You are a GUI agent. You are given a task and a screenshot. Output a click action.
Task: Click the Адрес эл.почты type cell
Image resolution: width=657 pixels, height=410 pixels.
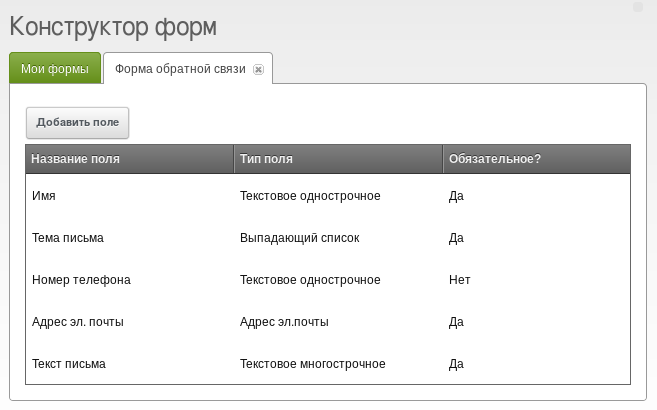coord(284,322)
